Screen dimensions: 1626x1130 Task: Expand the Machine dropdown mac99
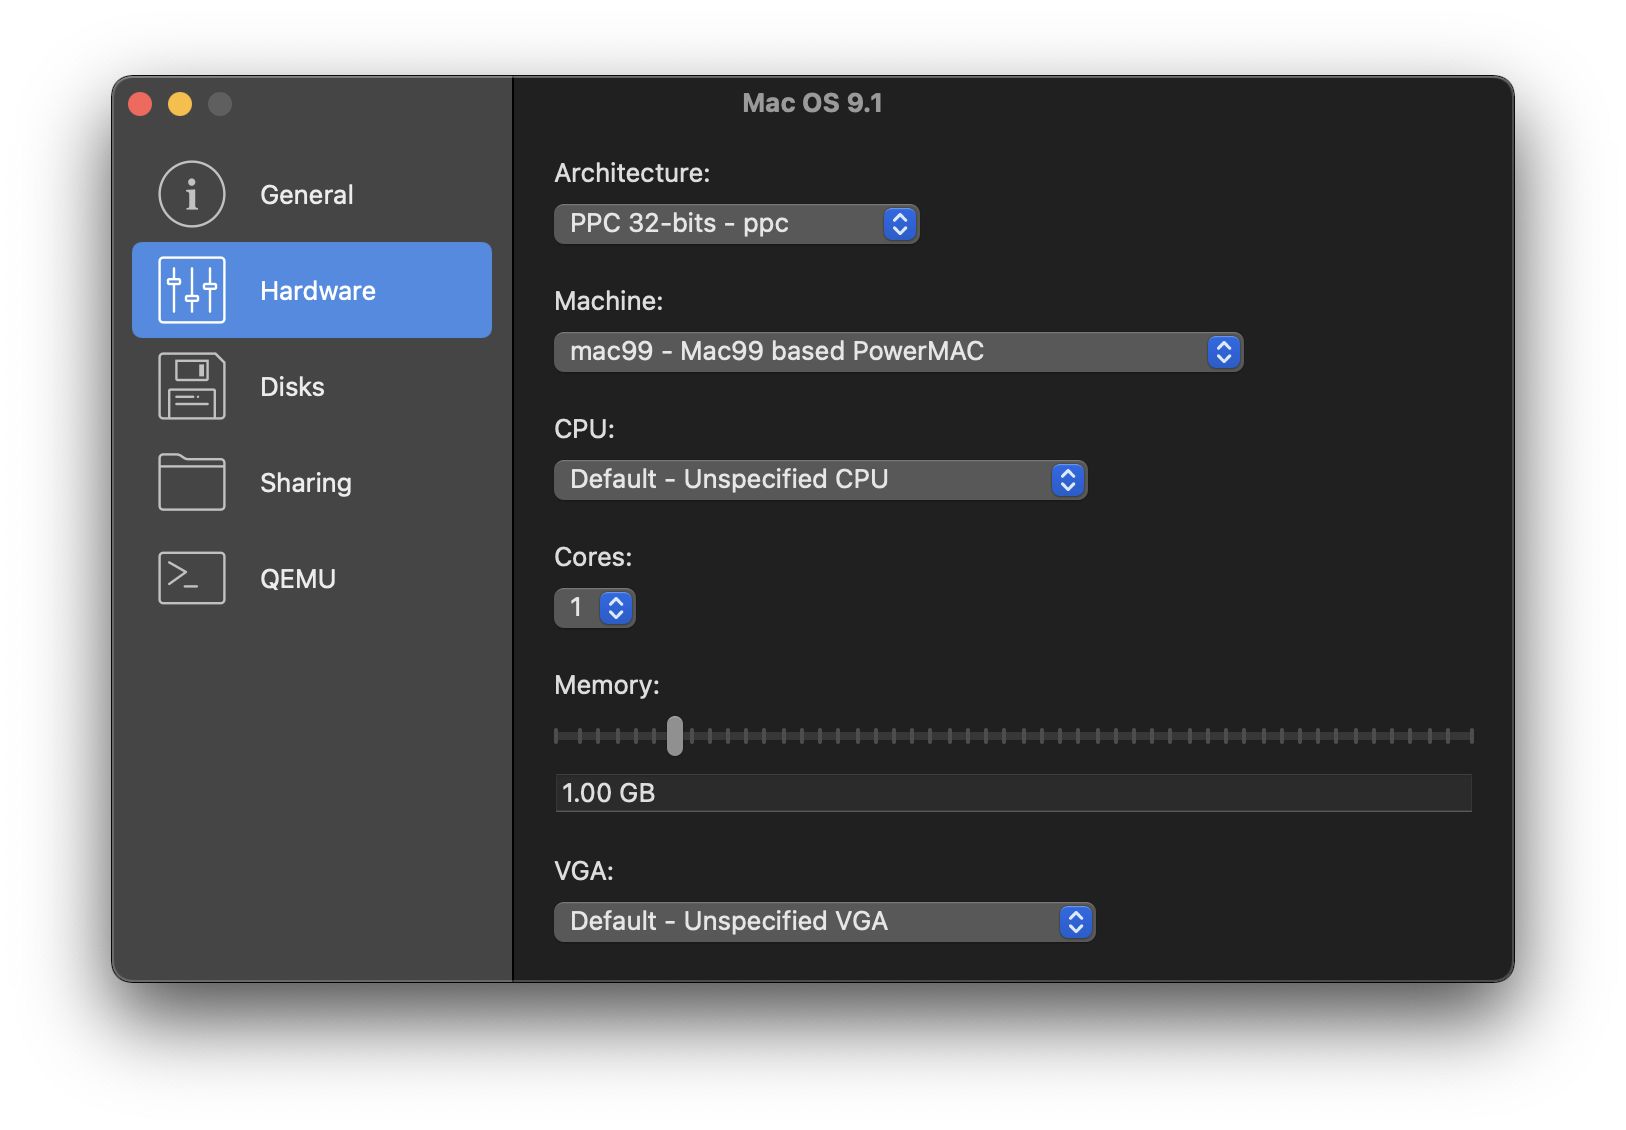898,352
